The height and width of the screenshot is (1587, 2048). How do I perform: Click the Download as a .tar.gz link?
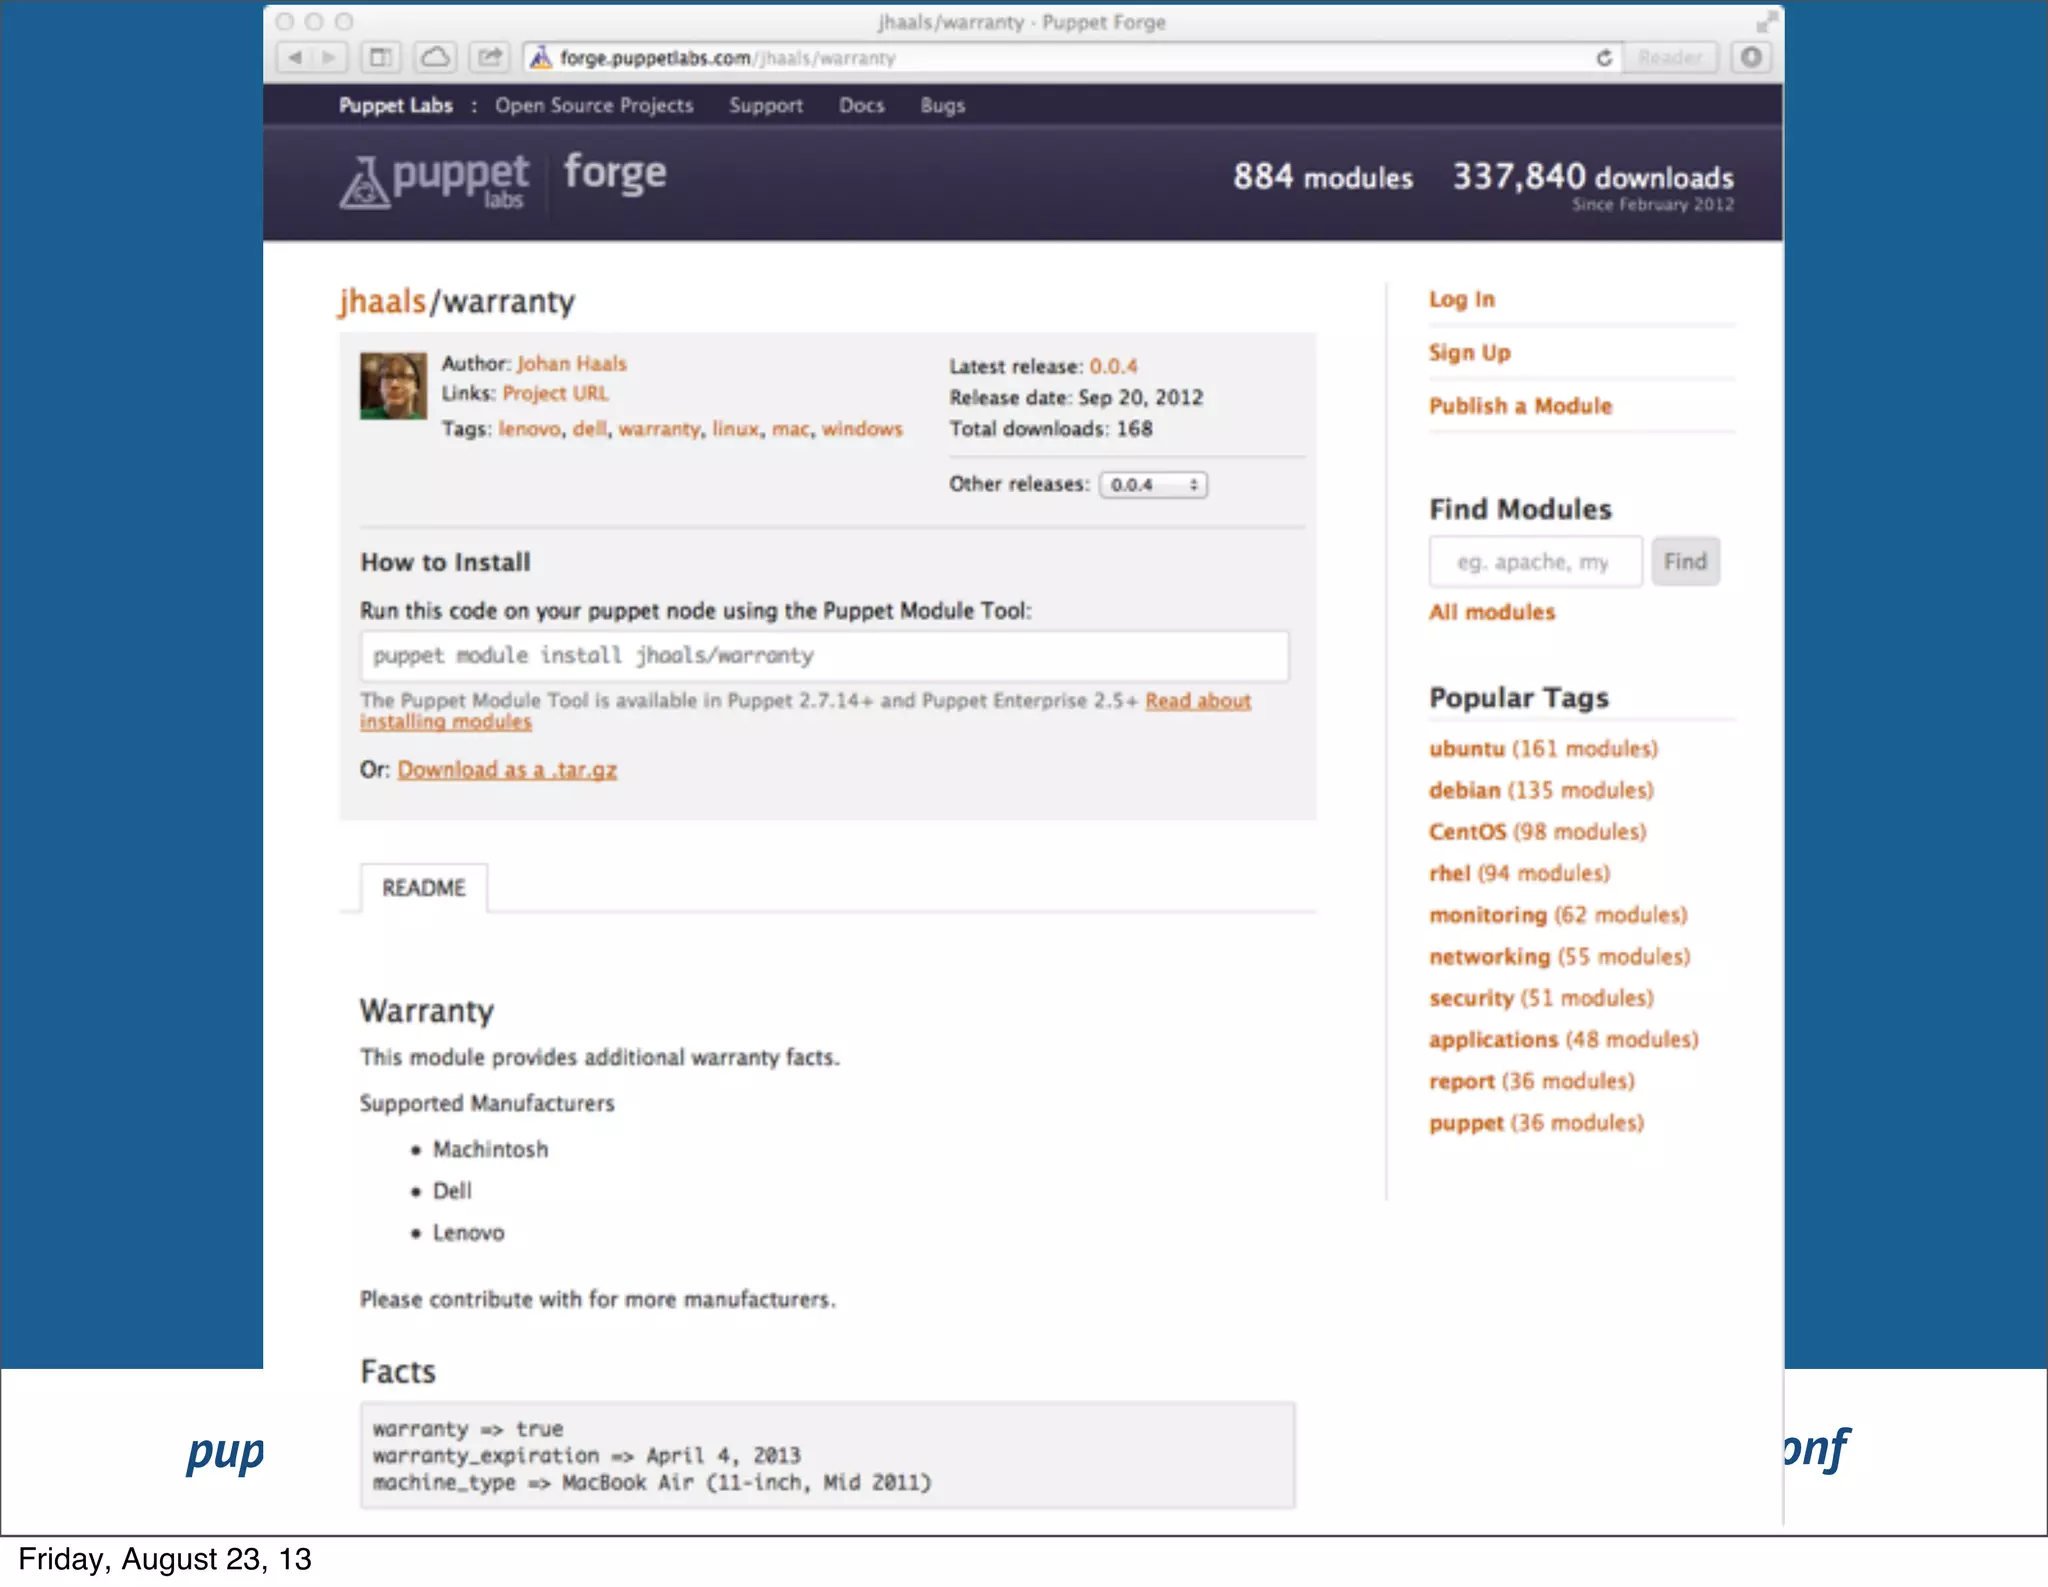pyautogui.click(x=507, y=770)
